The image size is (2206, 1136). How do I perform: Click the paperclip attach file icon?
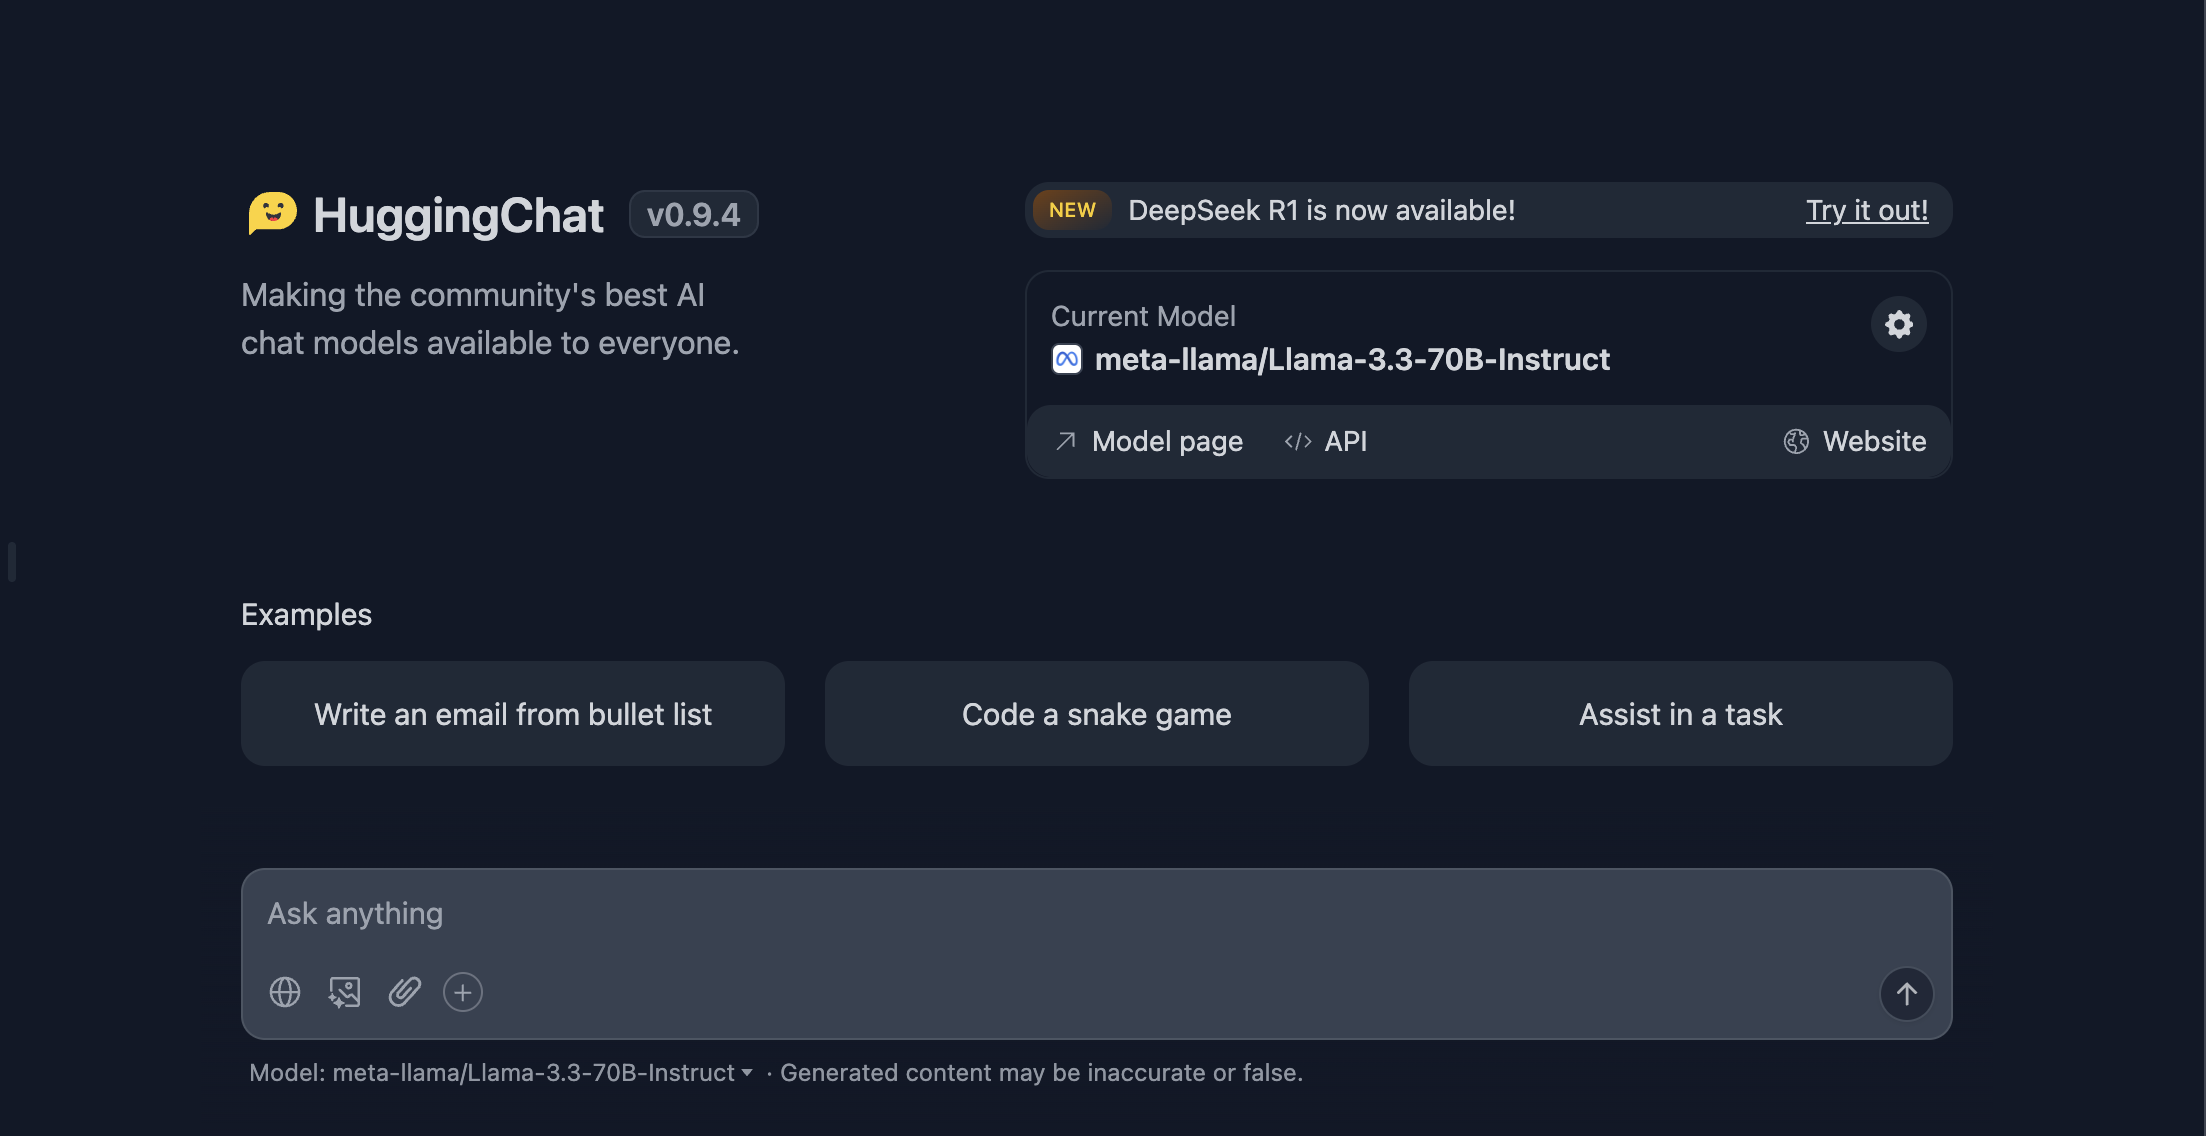click(404, 992)
